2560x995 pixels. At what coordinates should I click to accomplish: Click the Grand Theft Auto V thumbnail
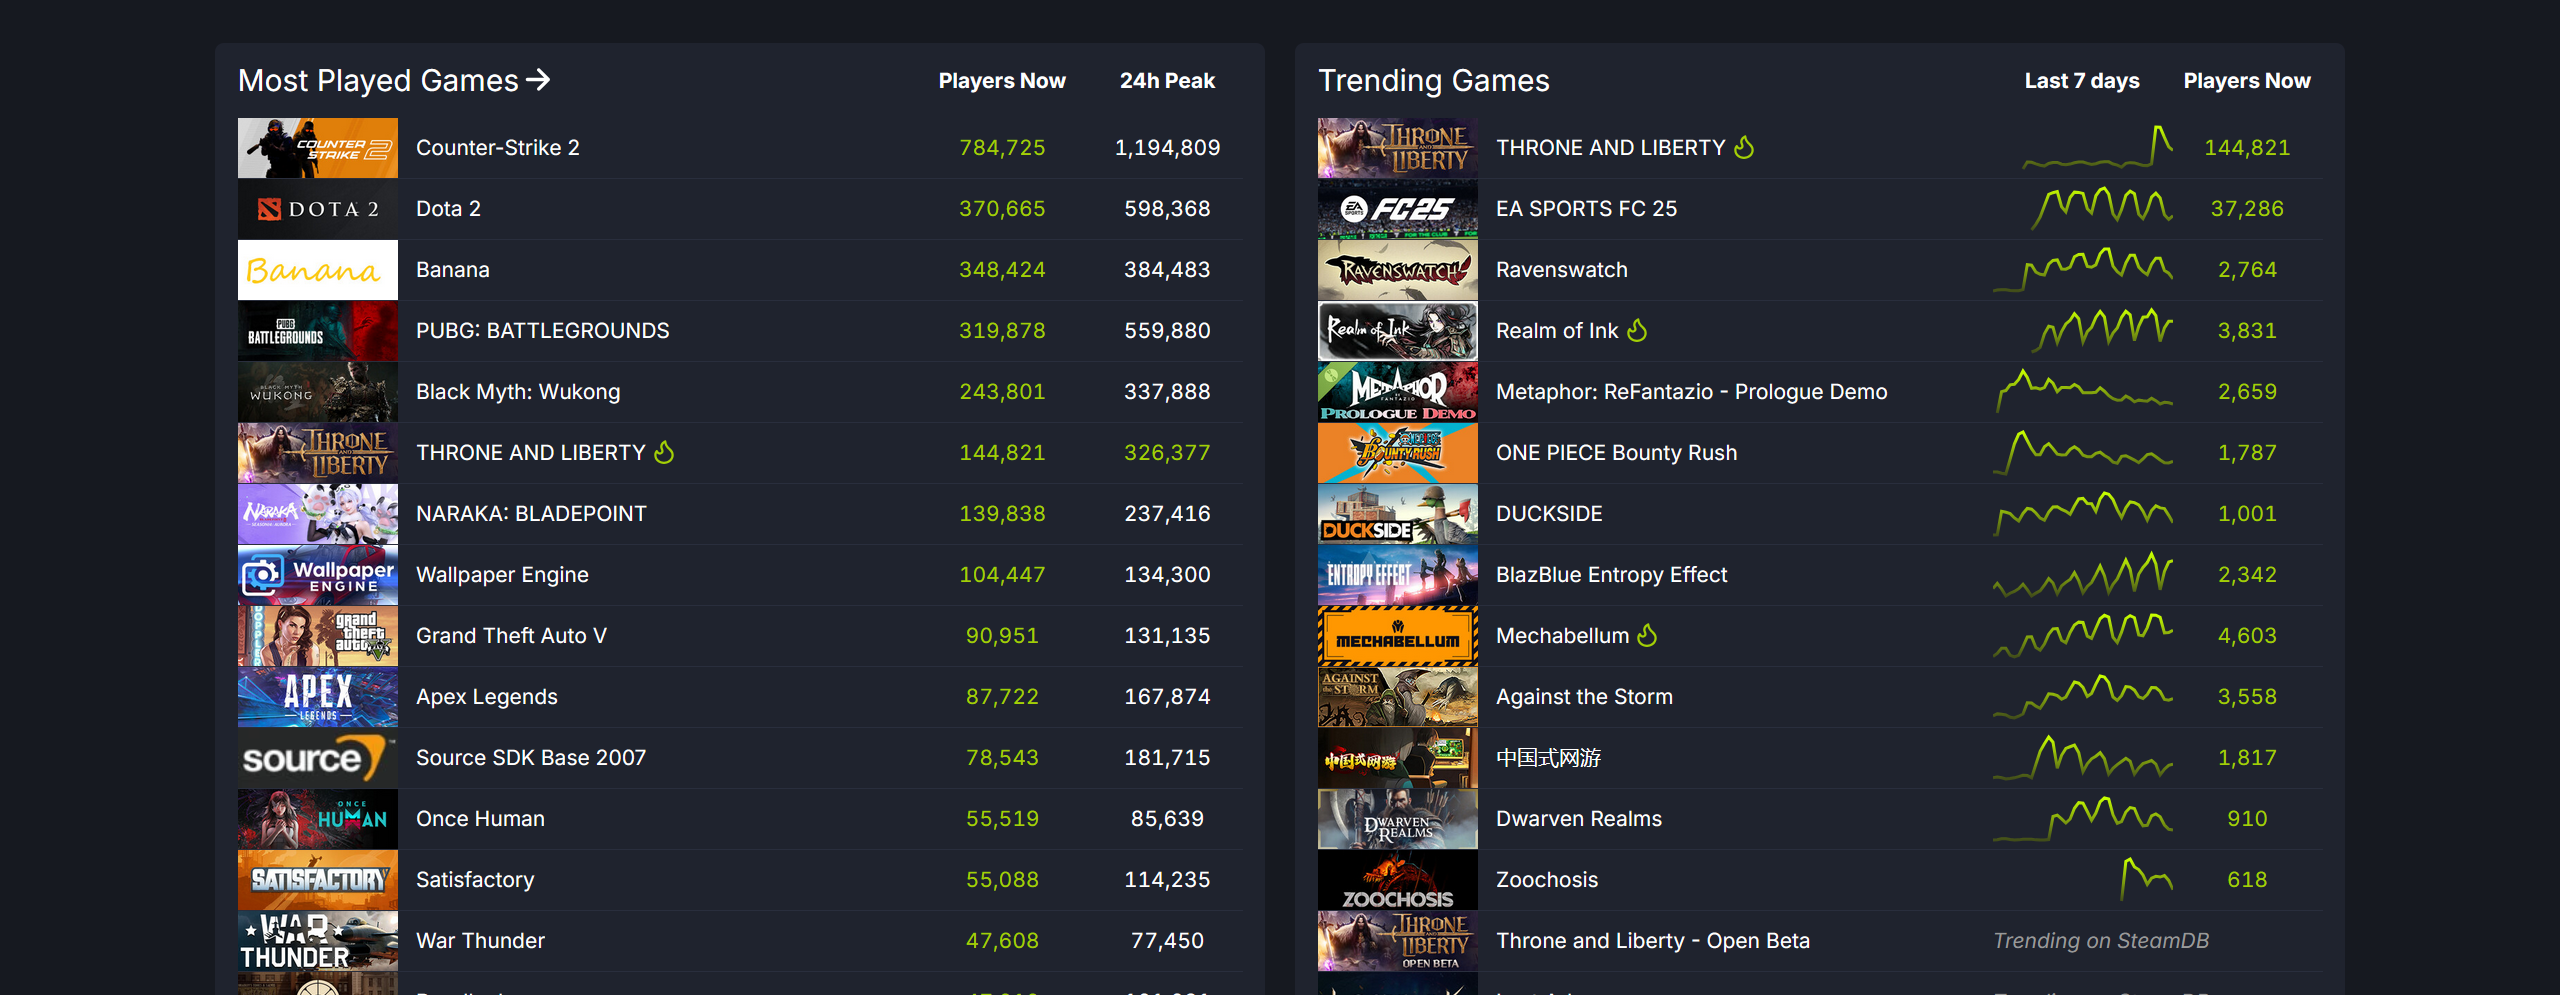[318, 636]
